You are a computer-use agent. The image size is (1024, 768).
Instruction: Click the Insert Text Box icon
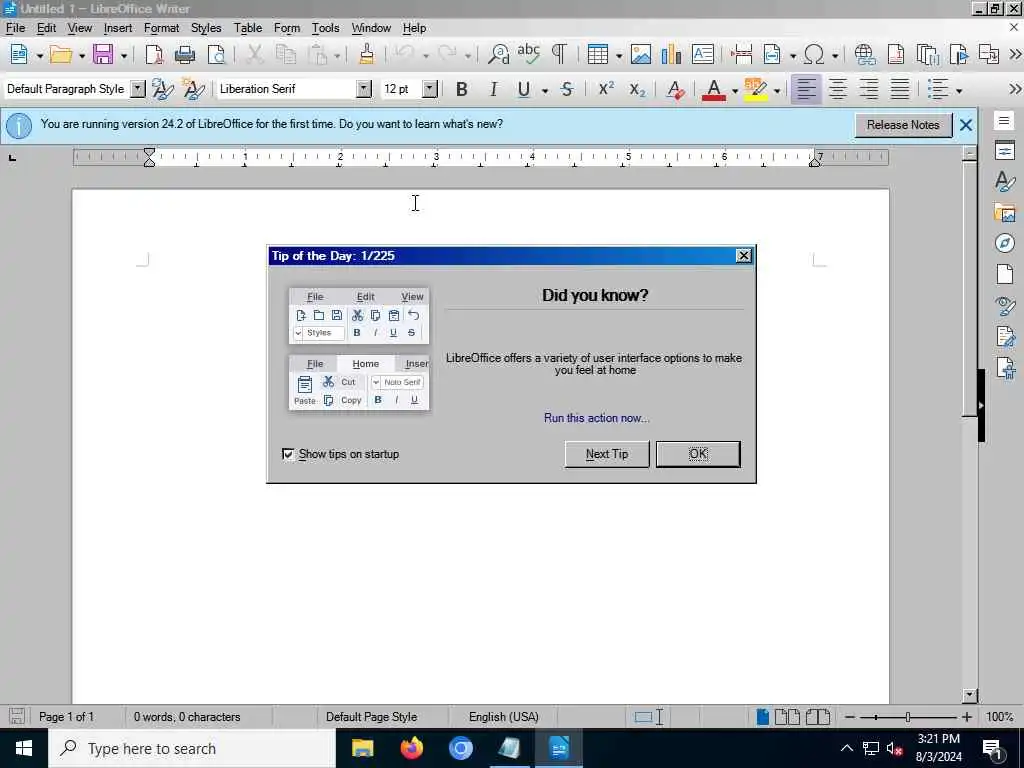(x=702, y=54)
